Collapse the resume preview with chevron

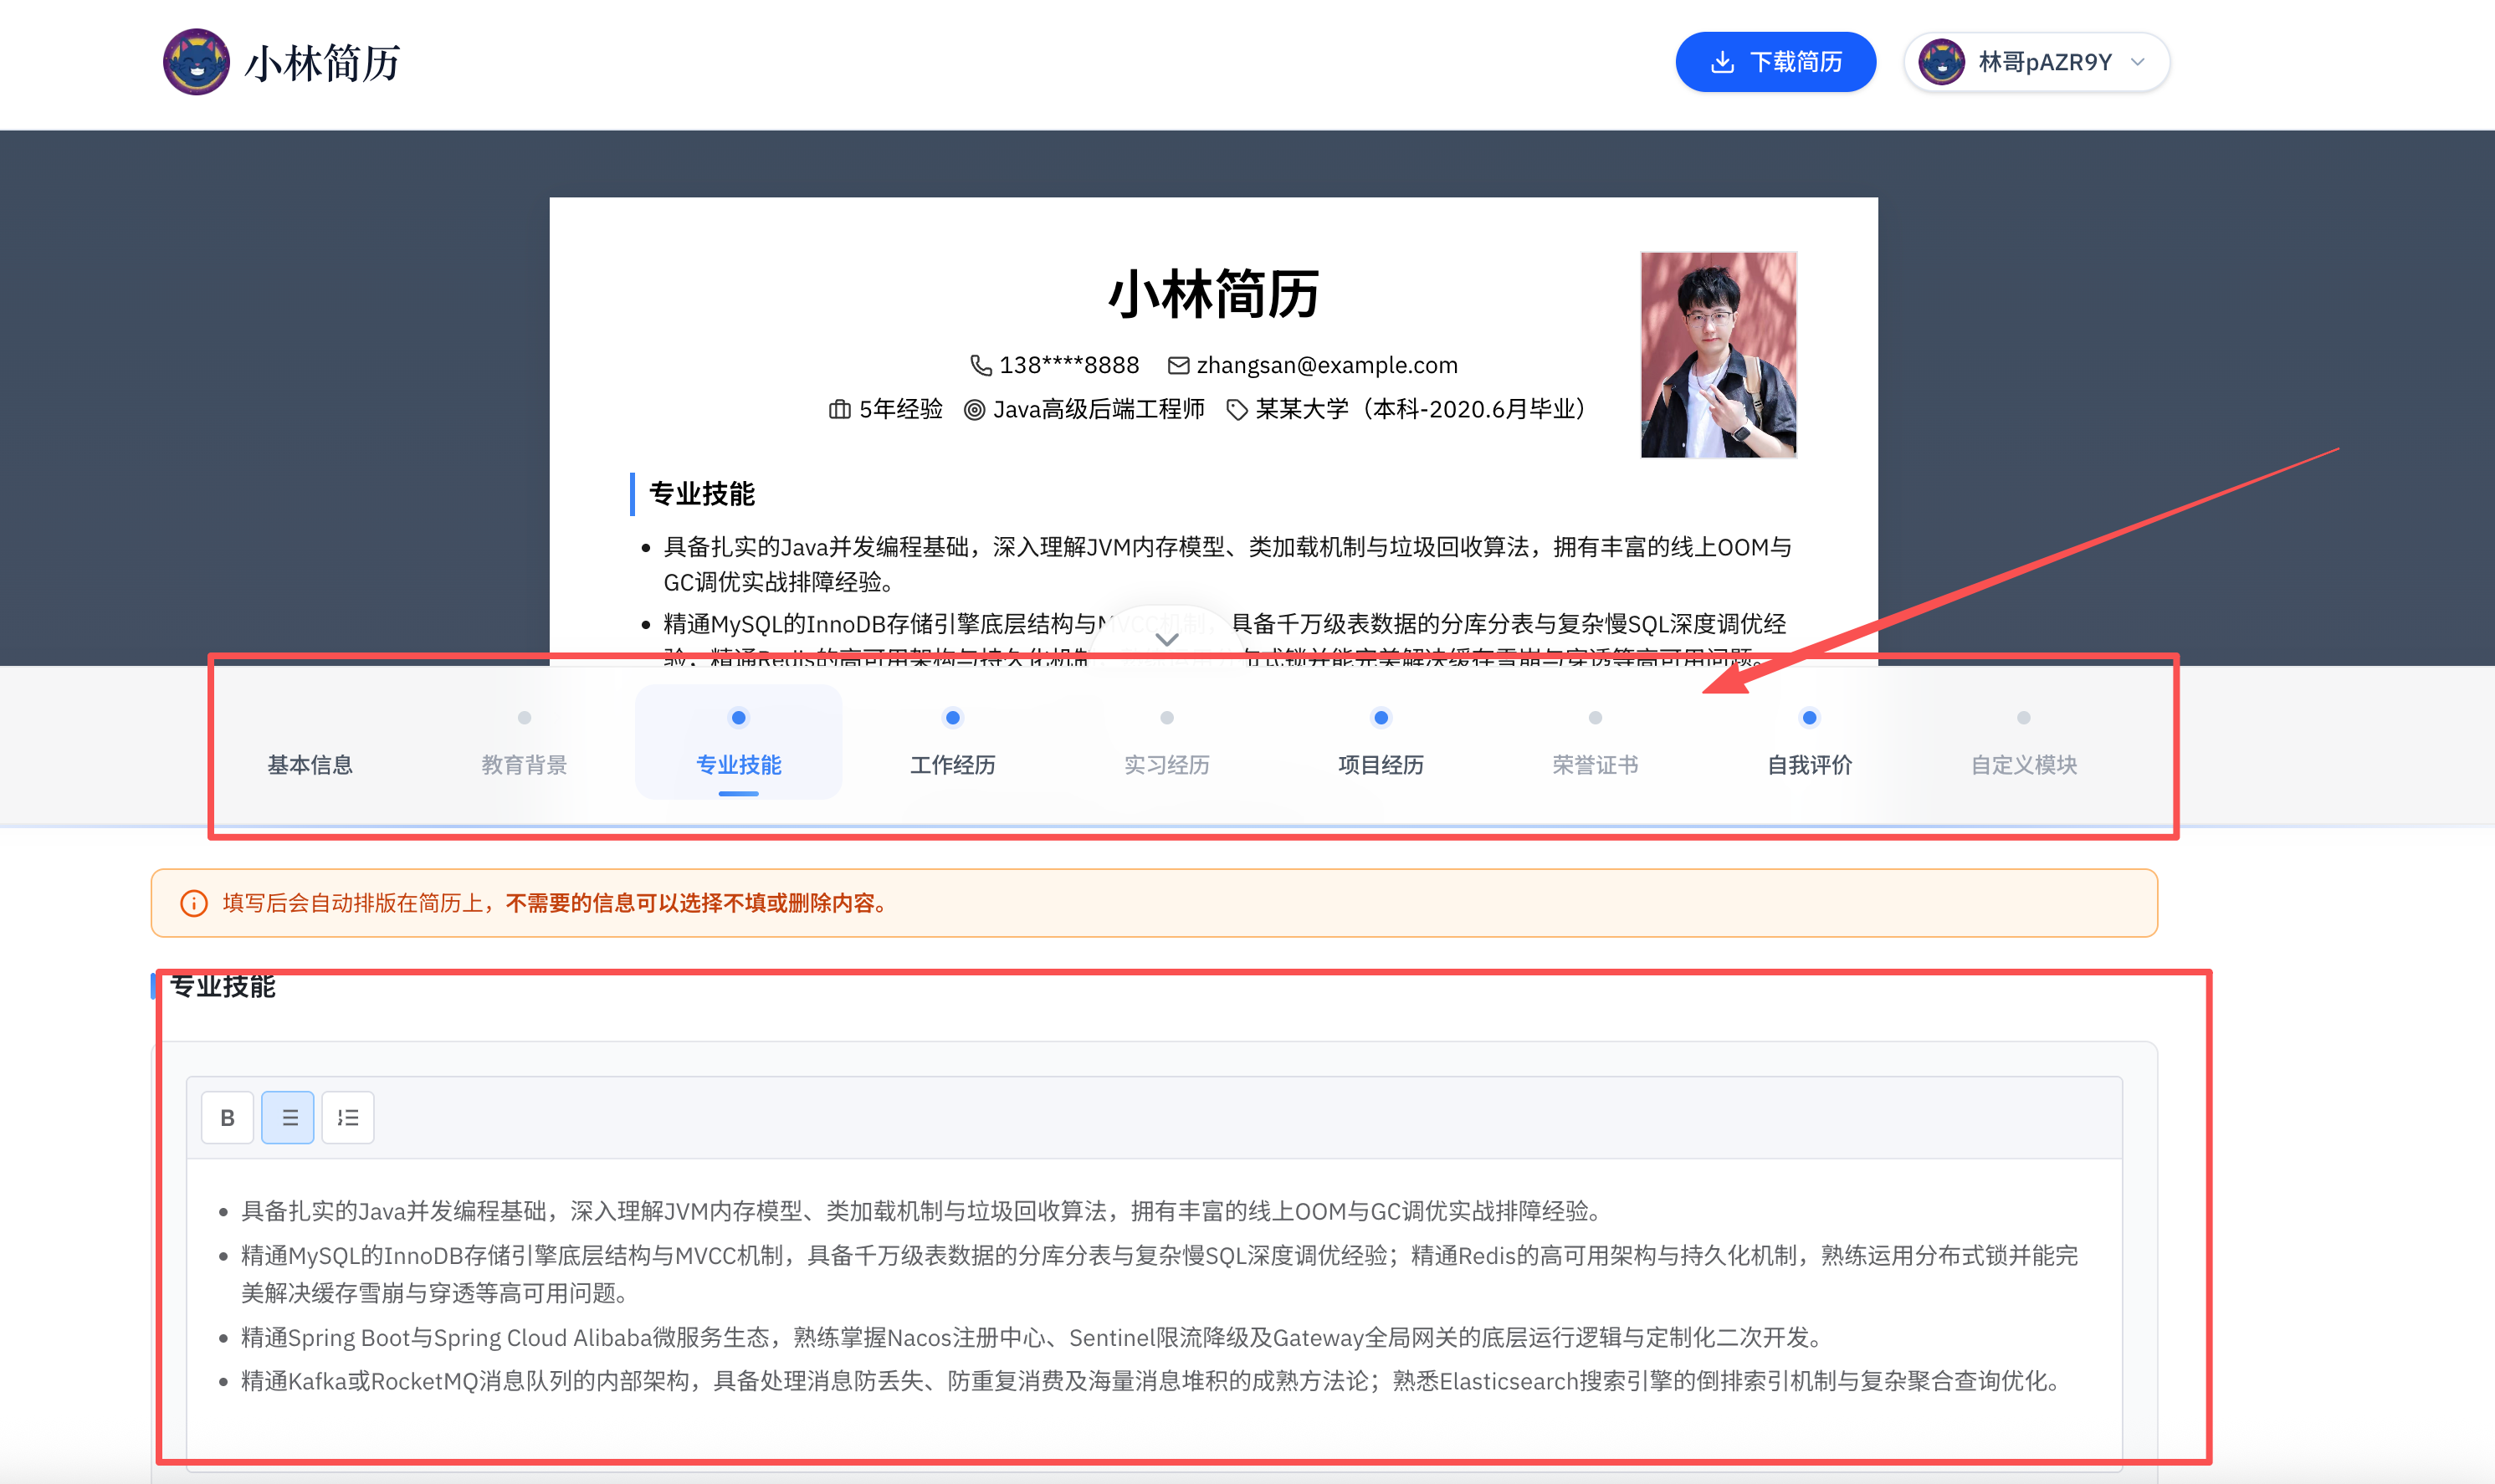click(1166, 639)
